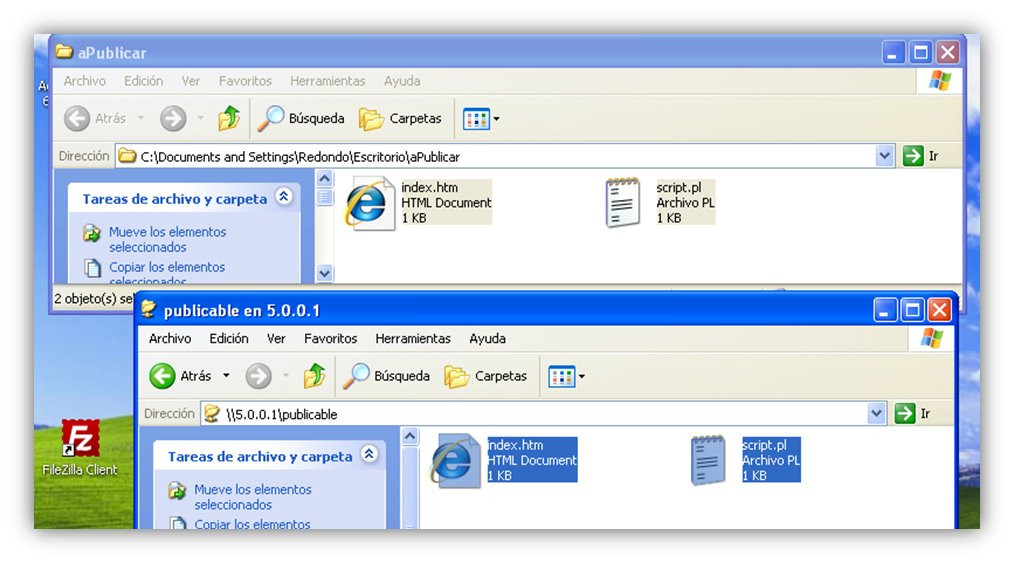The image size is (1014, 563).
Task: Open Edición menu in publicable window
Action: pyautogui.click(x=229, y=338)
